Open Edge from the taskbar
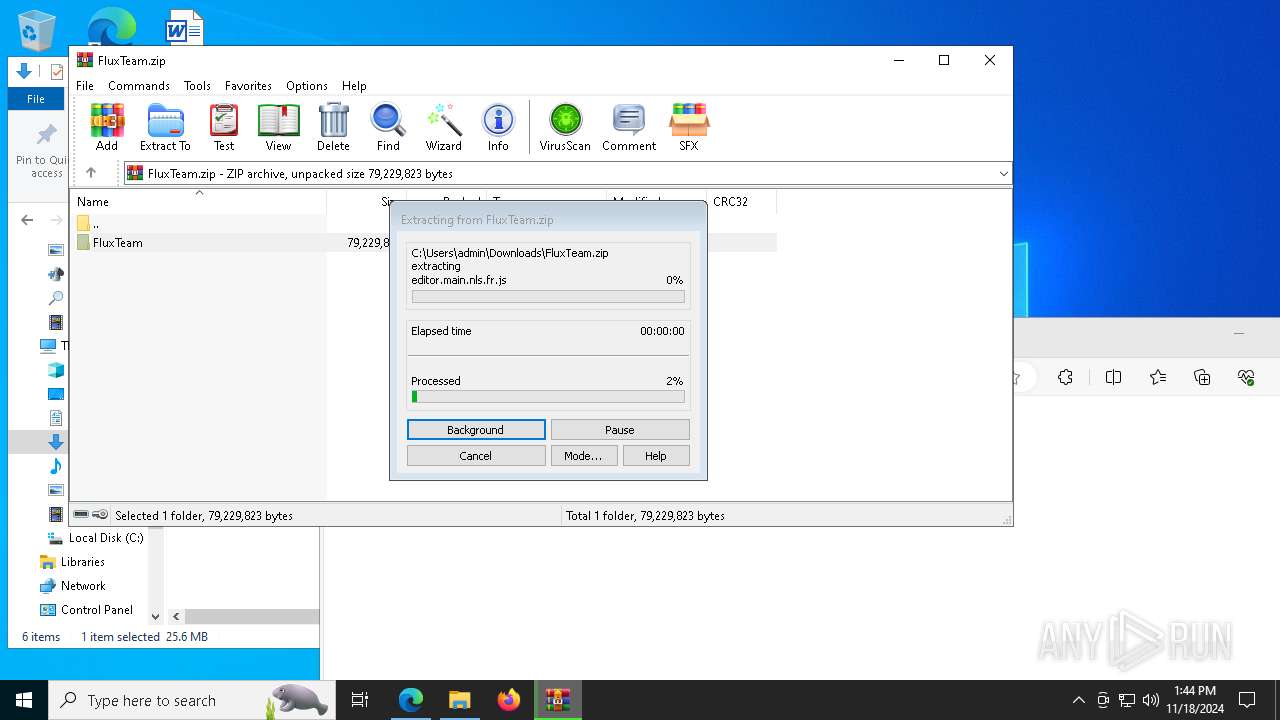The width and height of the screenshot is (1280, 720). pyautogui.click(x=411, y=700)
